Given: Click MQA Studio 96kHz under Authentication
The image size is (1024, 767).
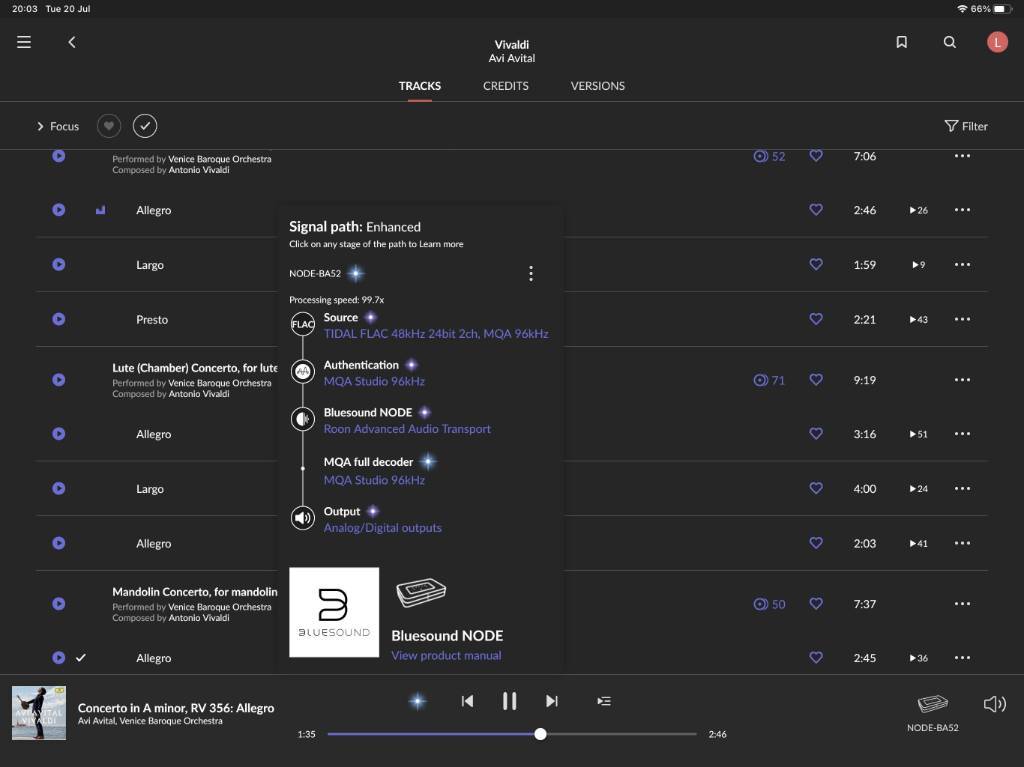Looking at the screenshot, I should click(x=374, y=382).
